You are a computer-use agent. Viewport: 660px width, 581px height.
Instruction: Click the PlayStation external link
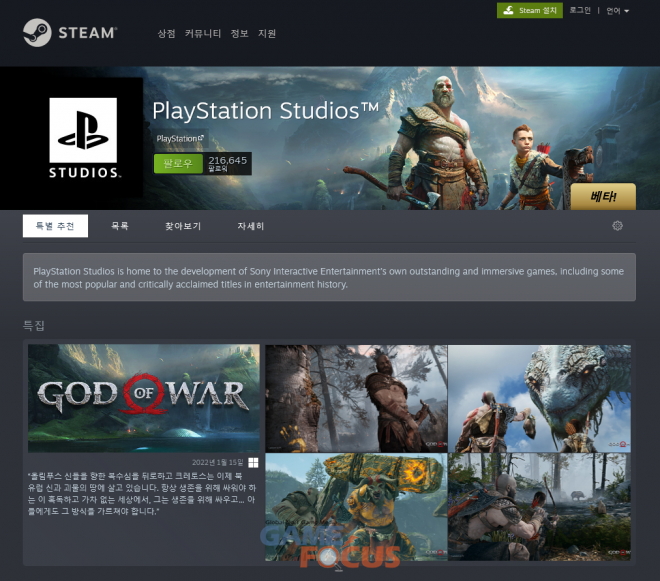(x=180, y=139)
